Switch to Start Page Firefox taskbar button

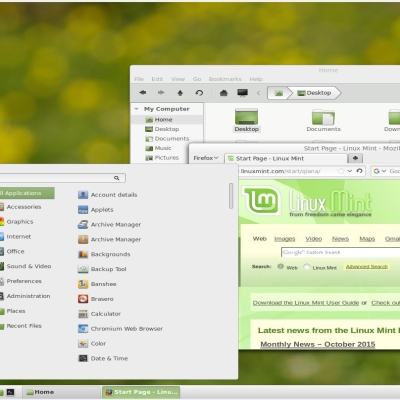[141, 392]
